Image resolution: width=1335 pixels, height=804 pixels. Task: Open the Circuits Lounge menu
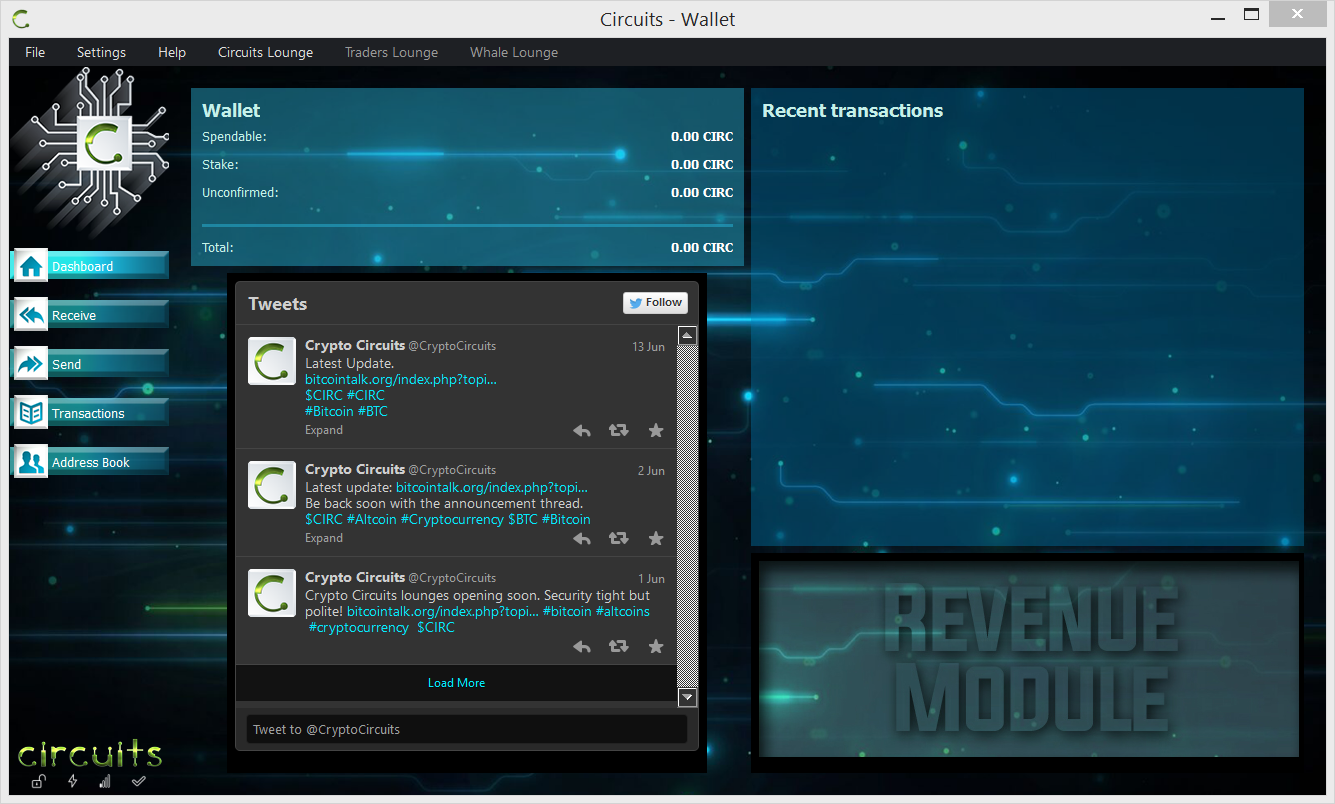[x=265, y=52]
